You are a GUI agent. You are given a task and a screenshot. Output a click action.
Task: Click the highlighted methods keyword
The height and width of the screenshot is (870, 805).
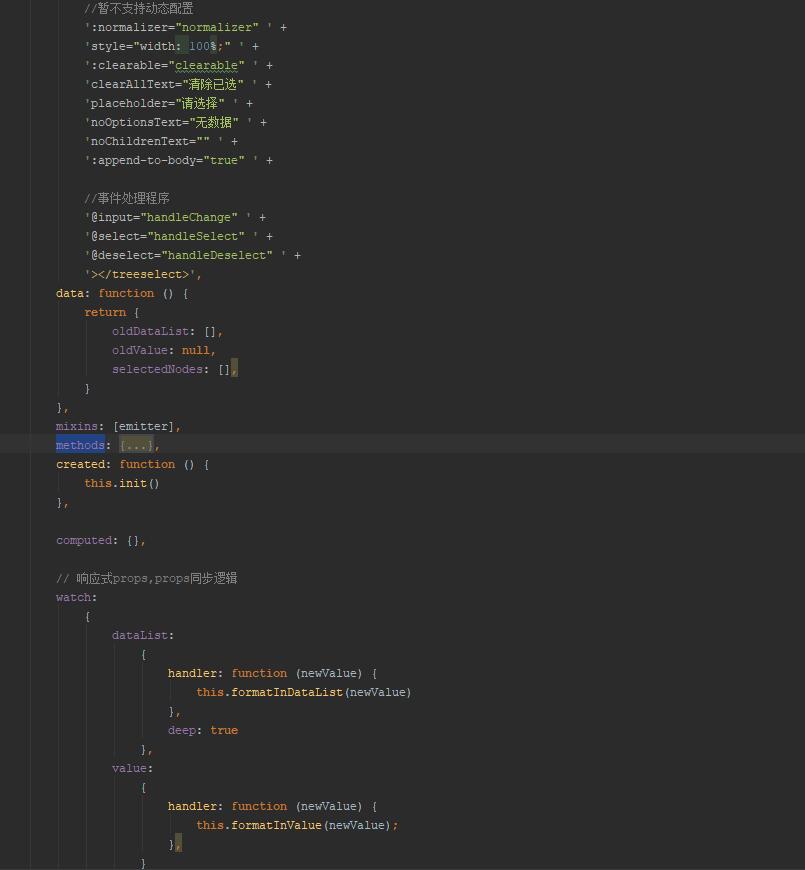coord(80,445)
